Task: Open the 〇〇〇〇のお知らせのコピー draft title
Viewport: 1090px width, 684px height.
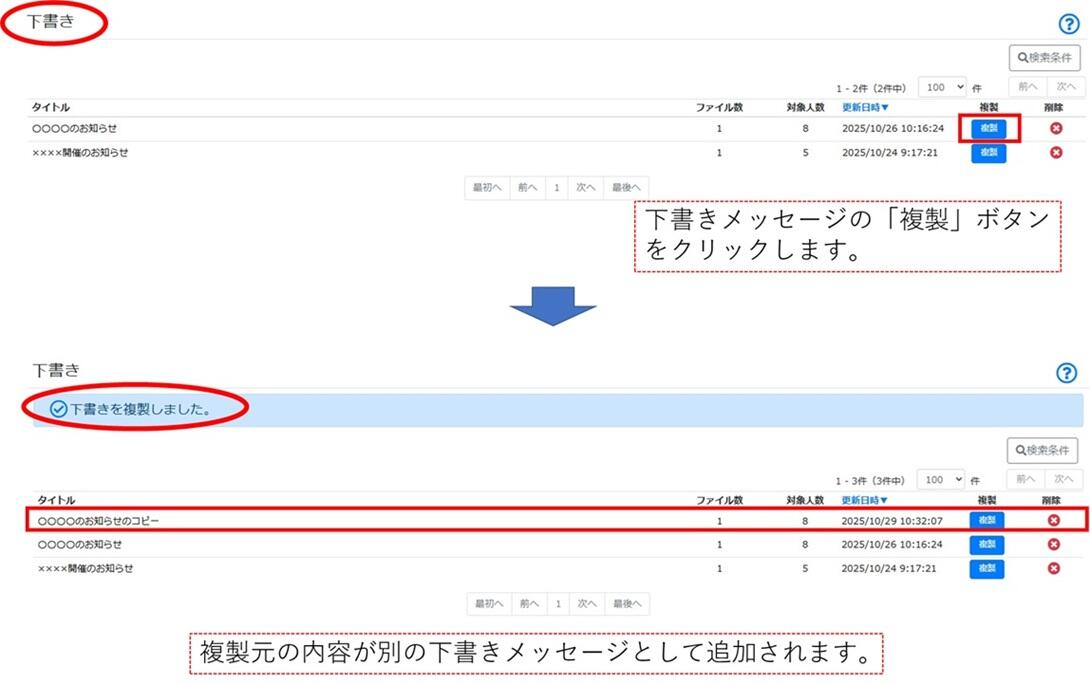Action: 98,521
